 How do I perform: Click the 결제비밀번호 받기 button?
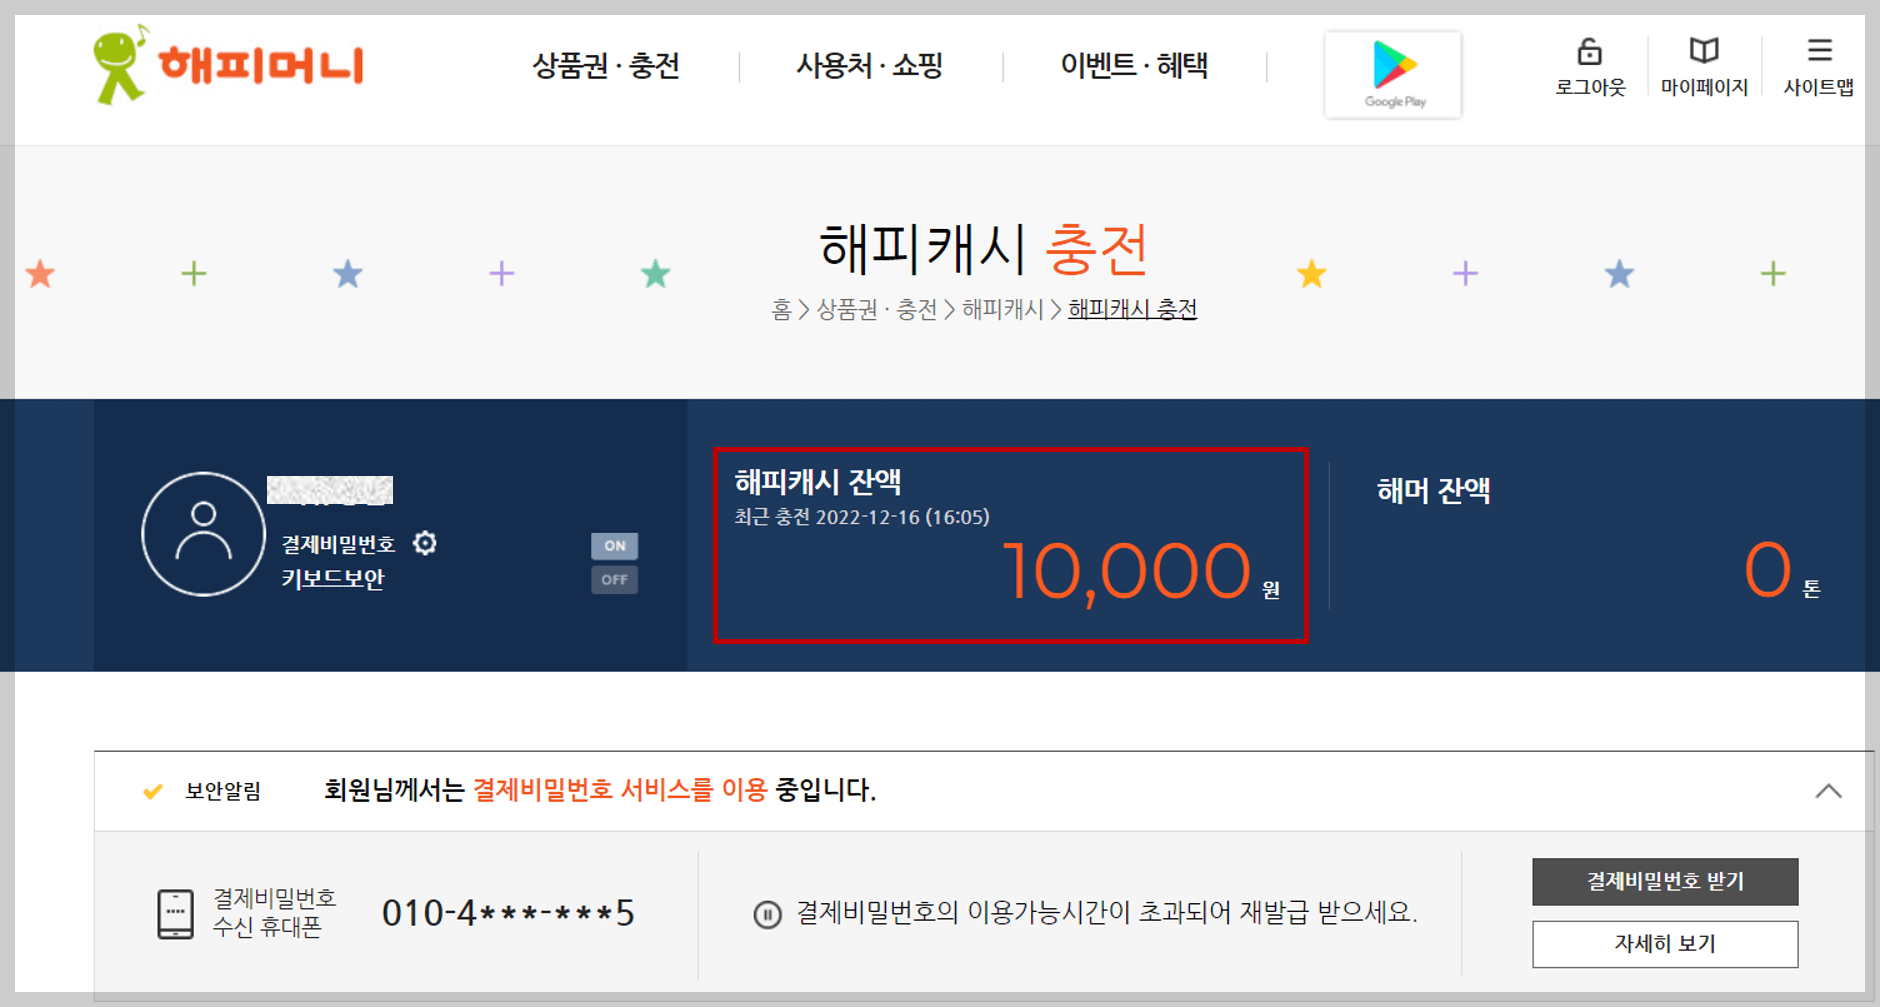coord(1664,881)
